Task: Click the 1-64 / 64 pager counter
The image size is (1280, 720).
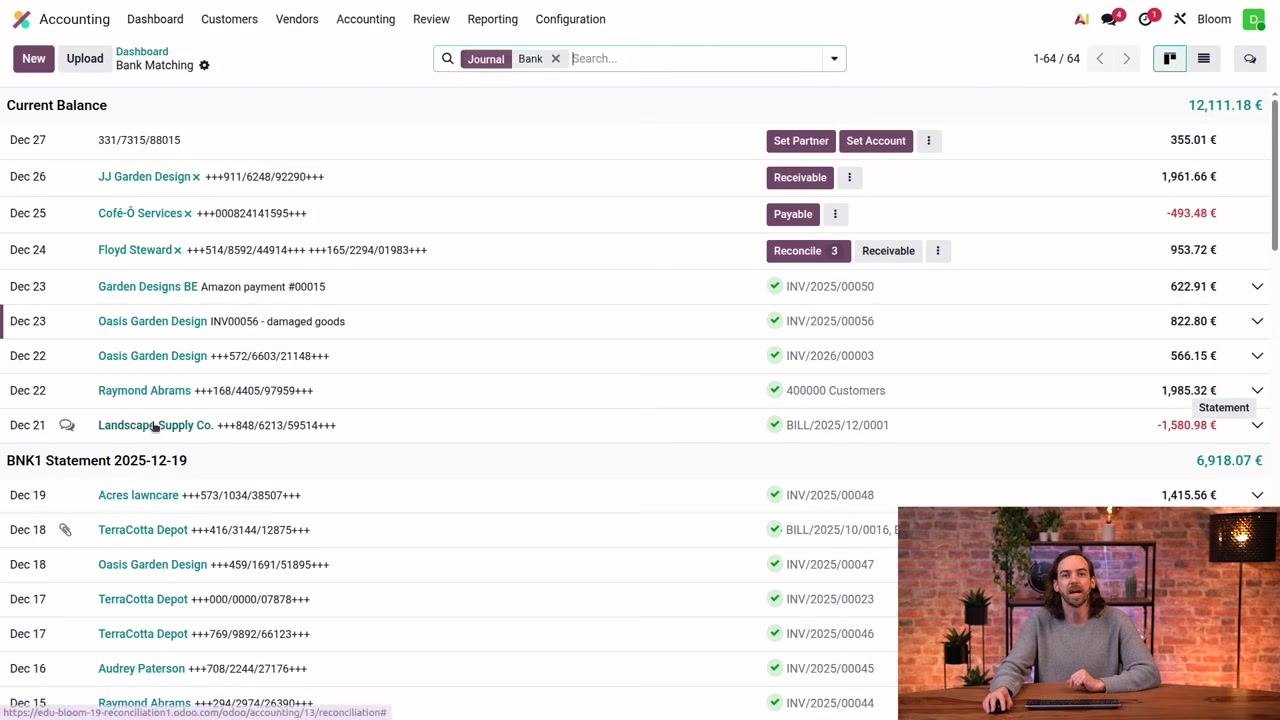Action: tap(1056, 59)
